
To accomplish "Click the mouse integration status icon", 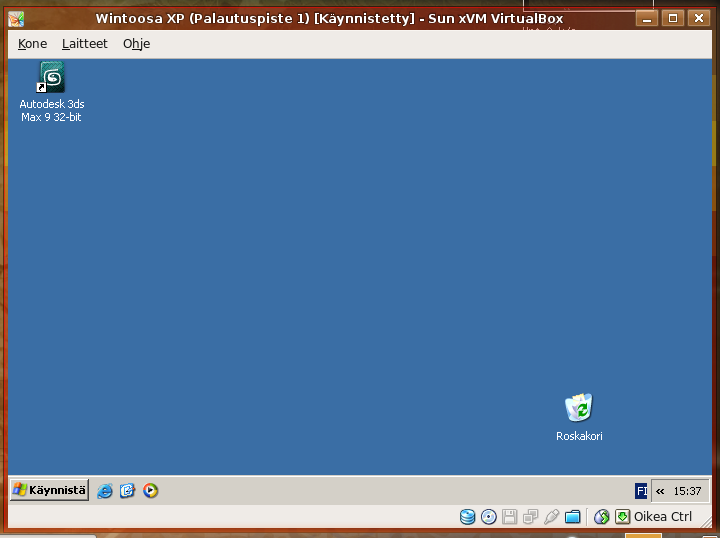I will [x=602, y=517].
